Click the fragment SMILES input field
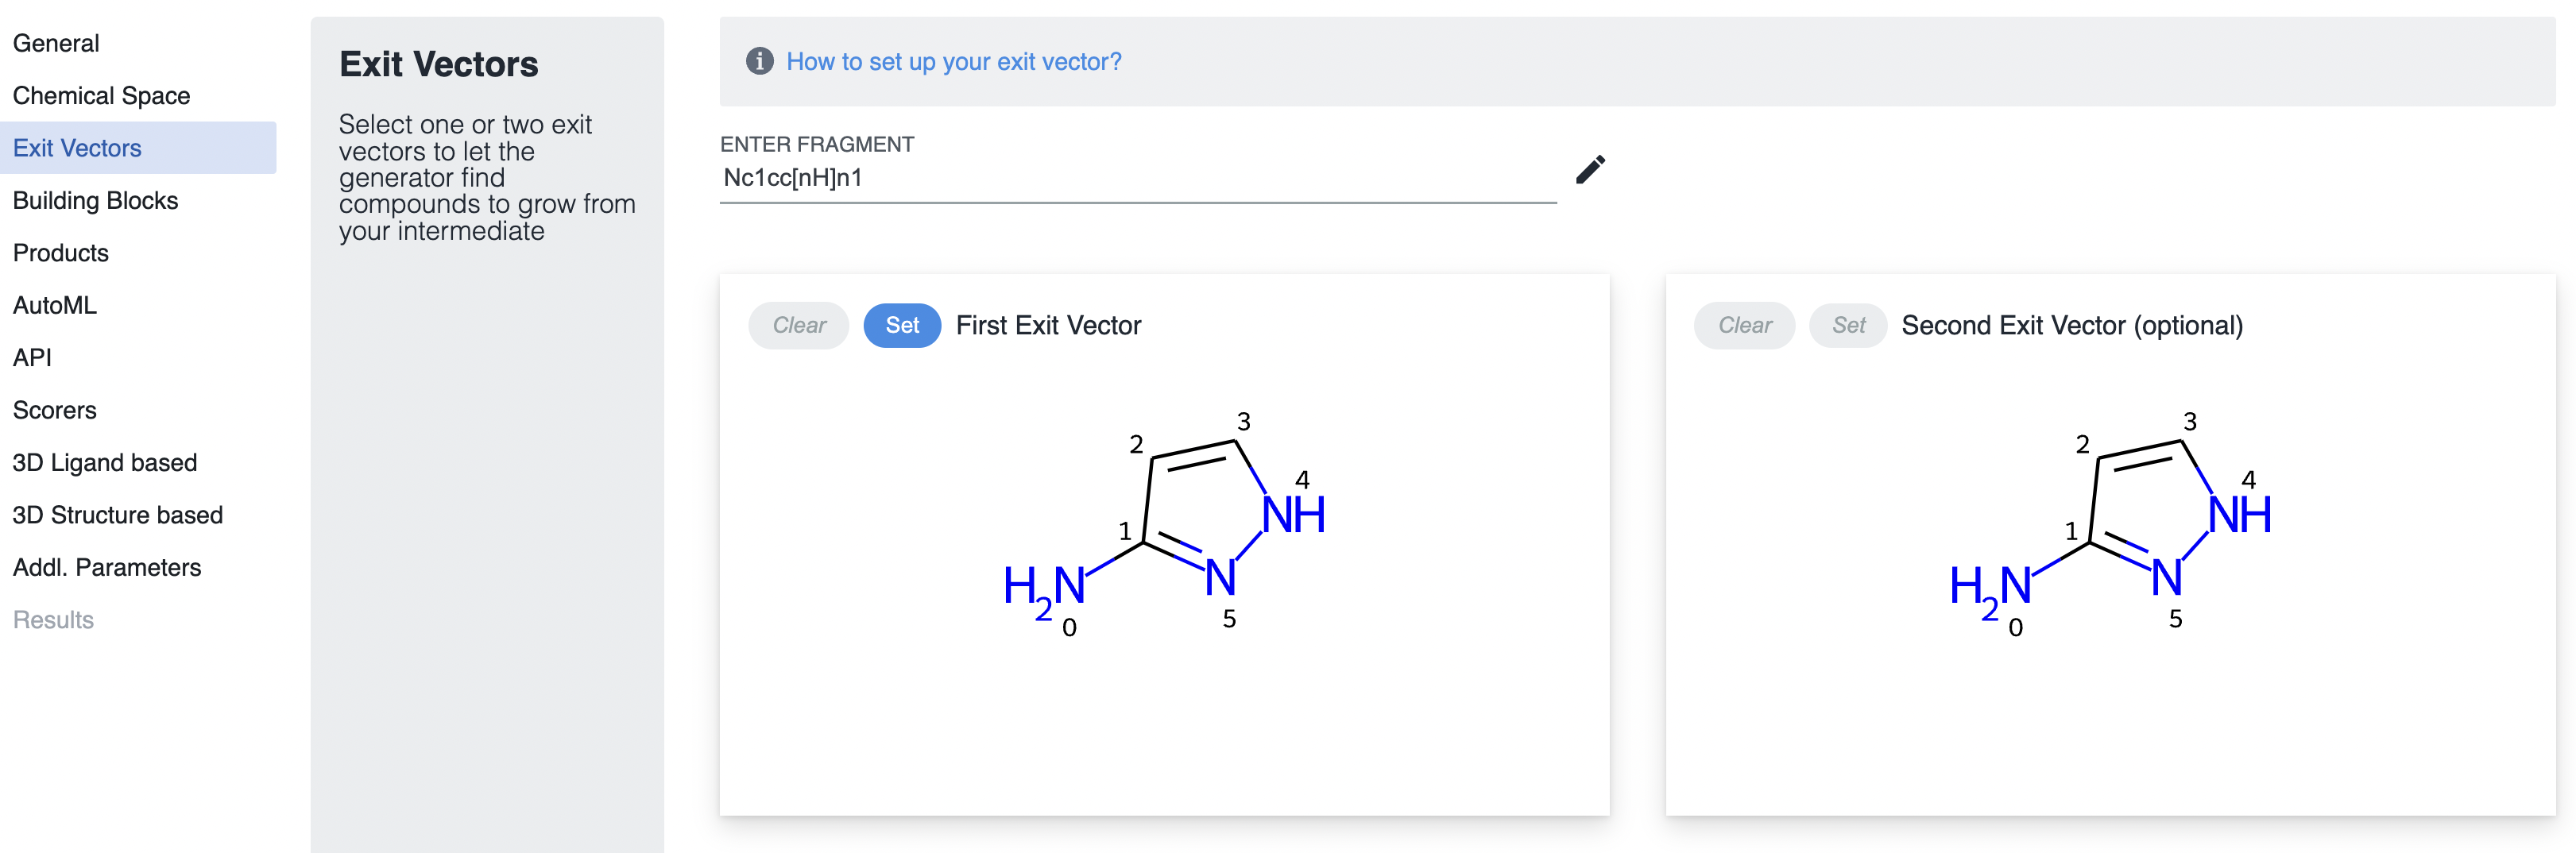This screenshot has width=2576, height=853. tap(1136, 178)
